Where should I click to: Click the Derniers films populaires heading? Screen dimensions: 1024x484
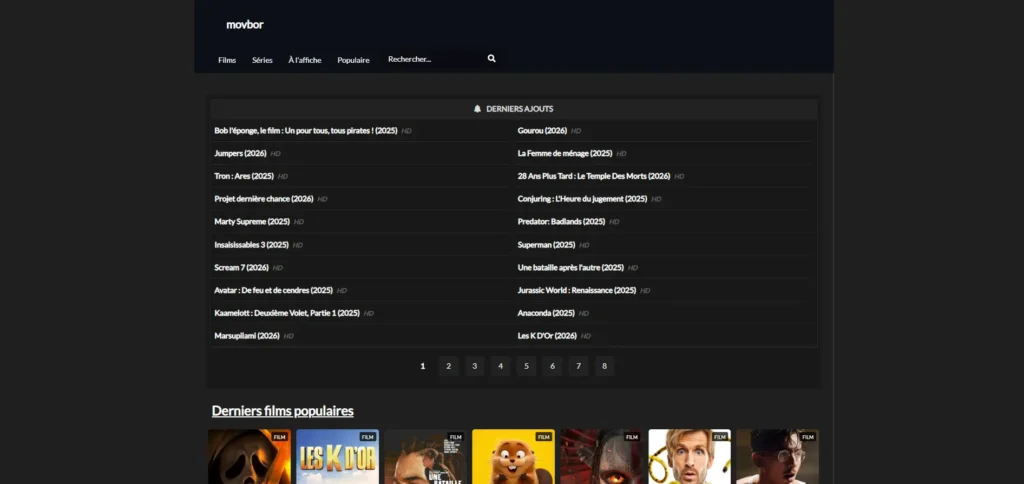(282, 411)
